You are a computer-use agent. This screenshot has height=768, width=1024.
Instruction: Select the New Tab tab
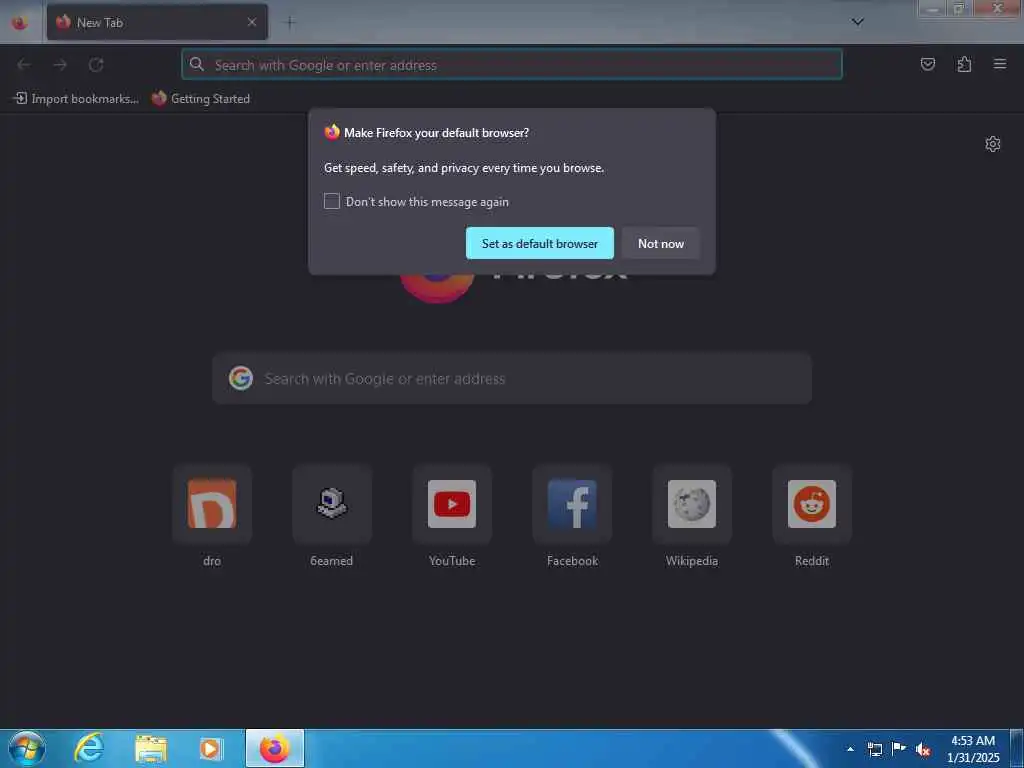coord(157,22)
